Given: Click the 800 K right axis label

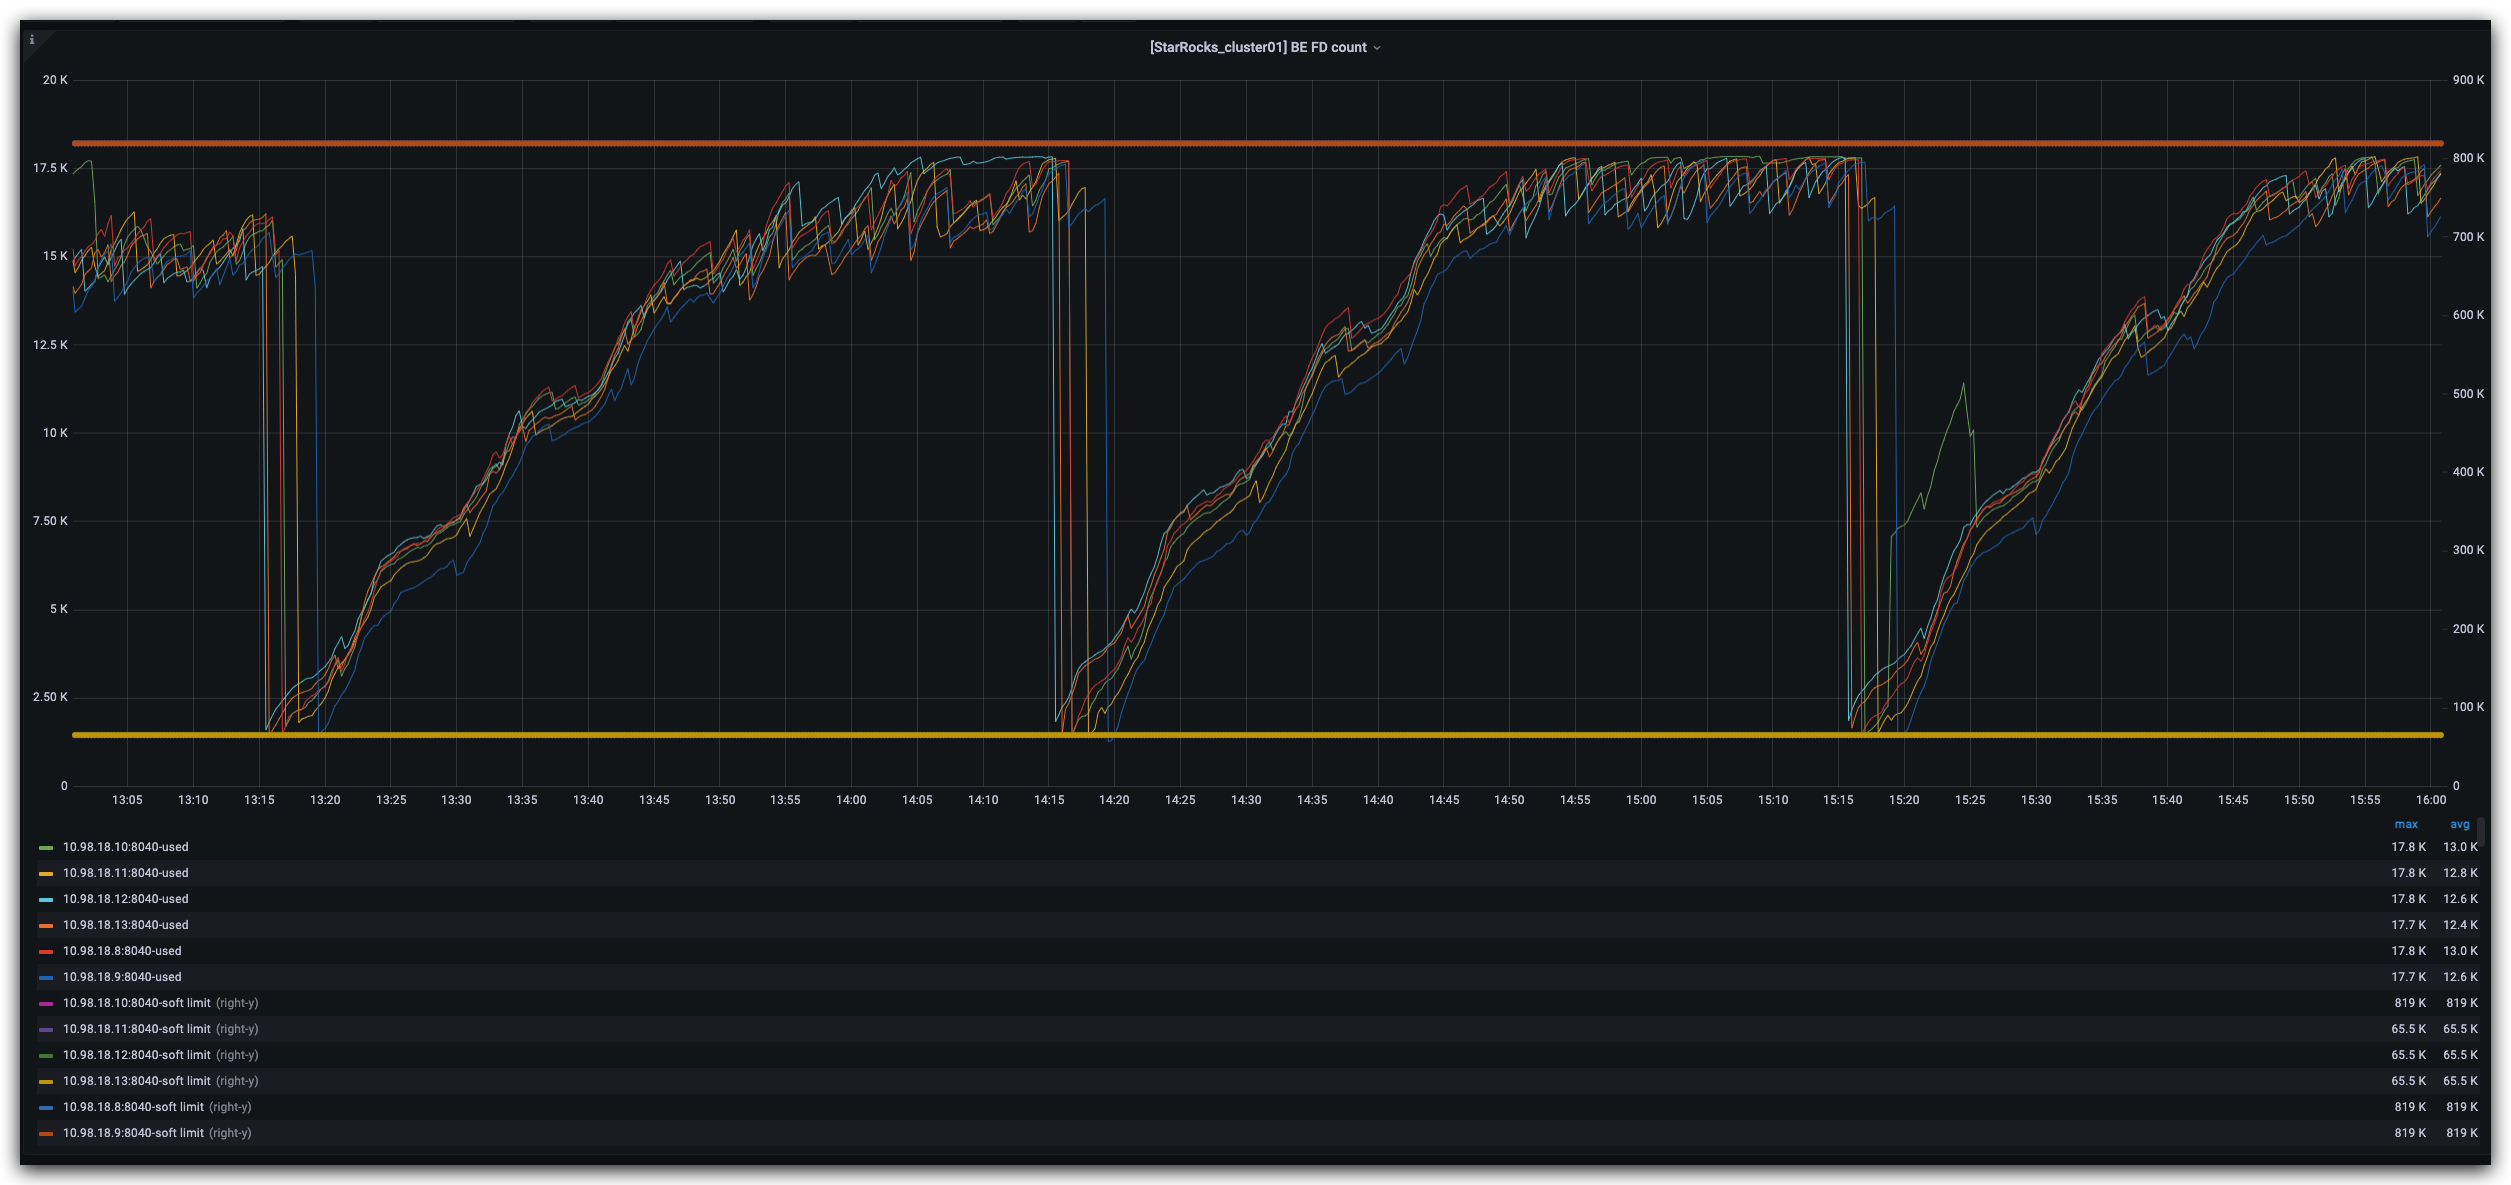Looking at the screenshot, I should coord(2468,158).
